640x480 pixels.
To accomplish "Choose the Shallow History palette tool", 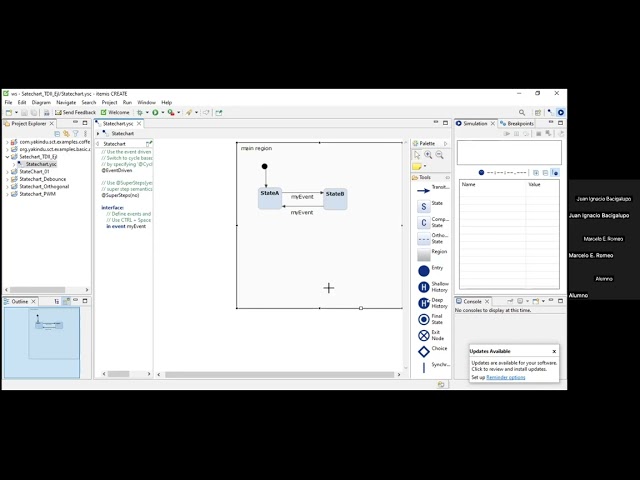I will (433, 287).
